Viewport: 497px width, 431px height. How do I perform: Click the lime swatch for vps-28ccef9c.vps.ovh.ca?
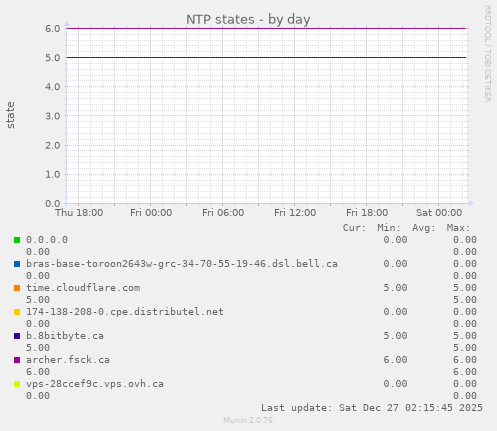(17, 384)
